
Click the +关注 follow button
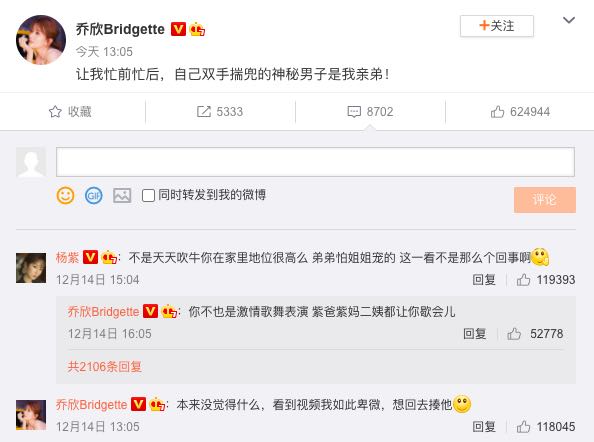click(497, 26)
